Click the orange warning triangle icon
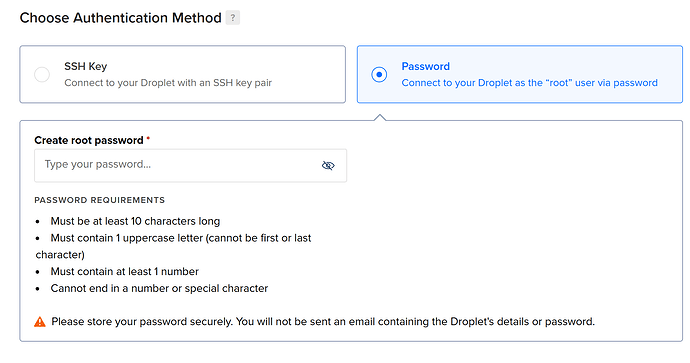This screenshot has height=363, width=690. [x=40, y=322]
